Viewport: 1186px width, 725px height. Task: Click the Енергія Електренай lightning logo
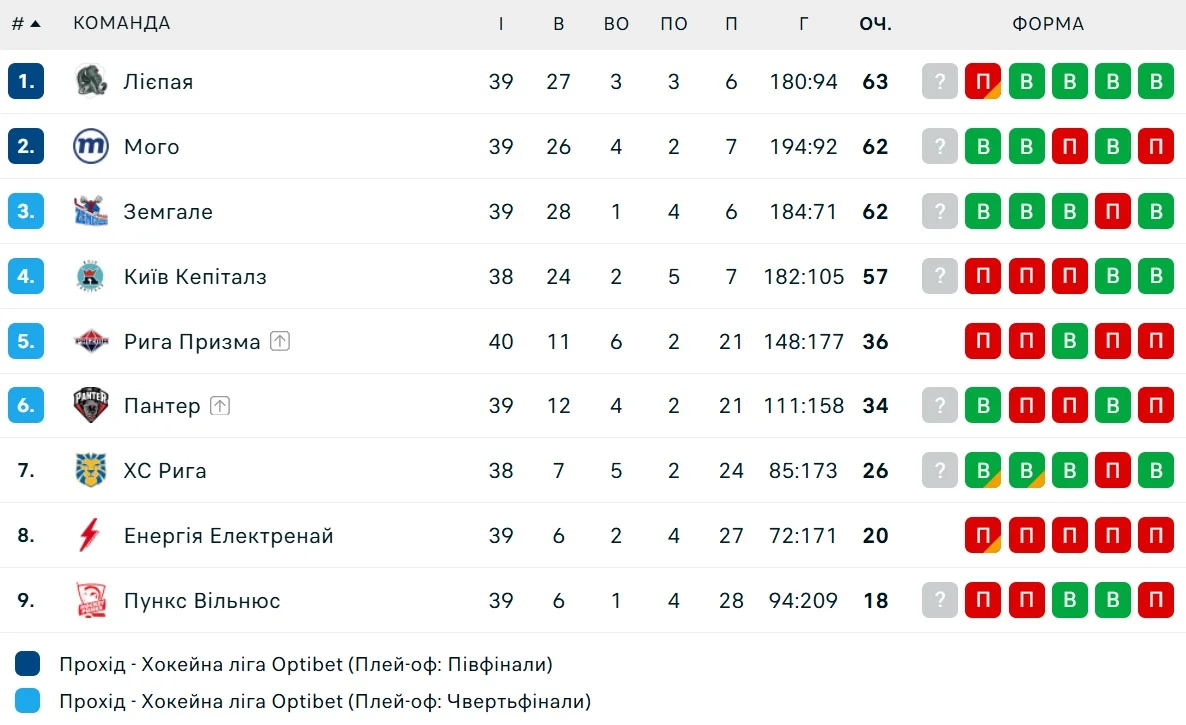pyautogui.click(x=91, y=535)
